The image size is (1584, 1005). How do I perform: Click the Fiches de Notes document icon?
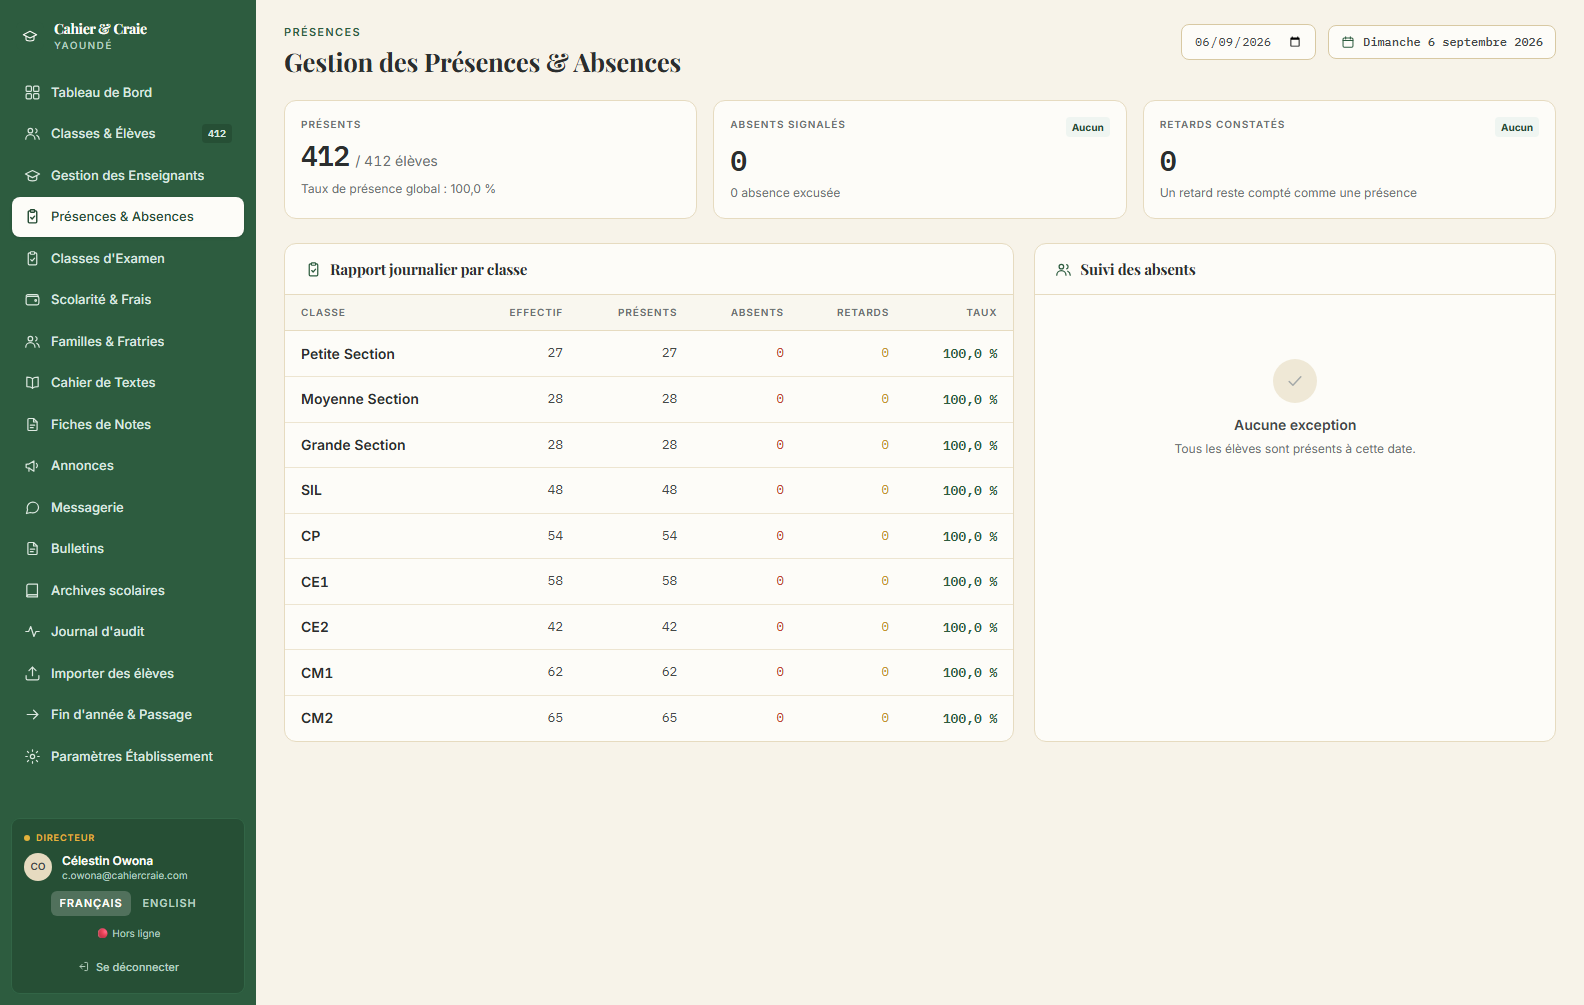[x=32, y=425]
